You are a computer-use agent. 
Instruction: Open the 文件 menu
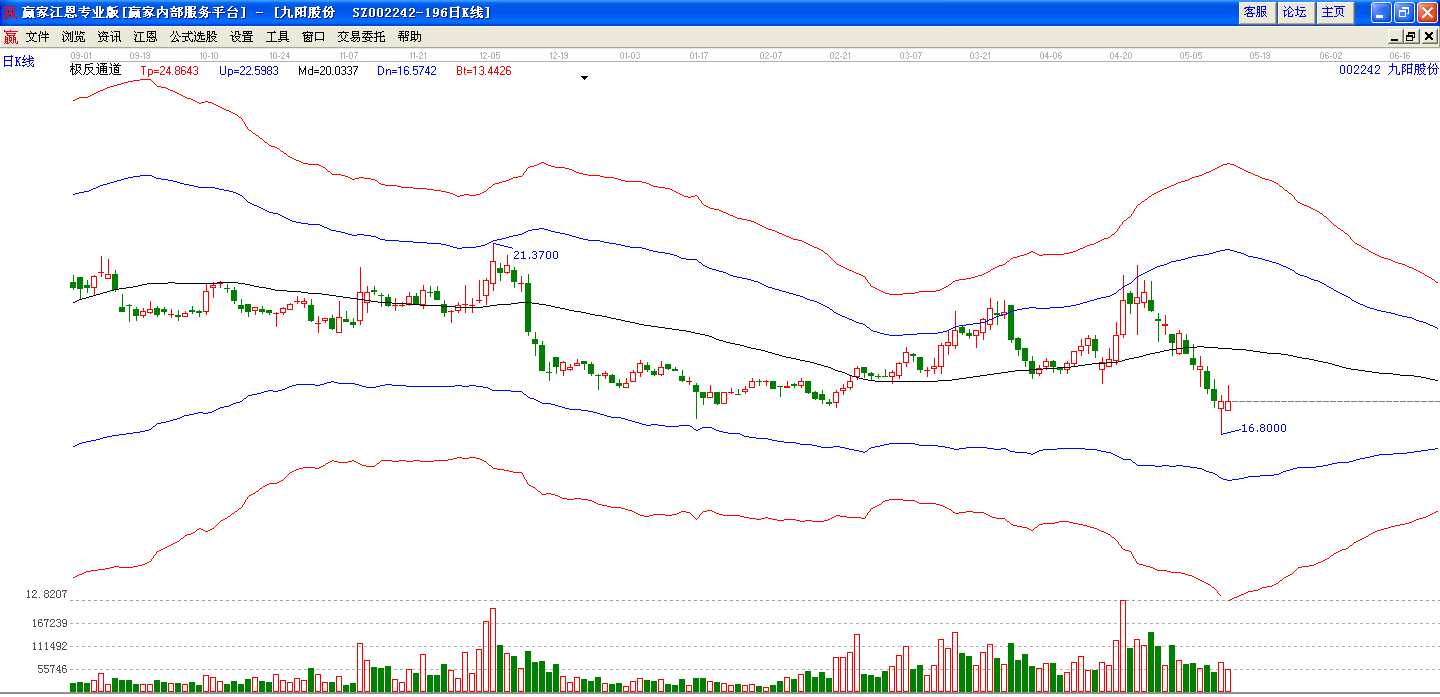38,37
